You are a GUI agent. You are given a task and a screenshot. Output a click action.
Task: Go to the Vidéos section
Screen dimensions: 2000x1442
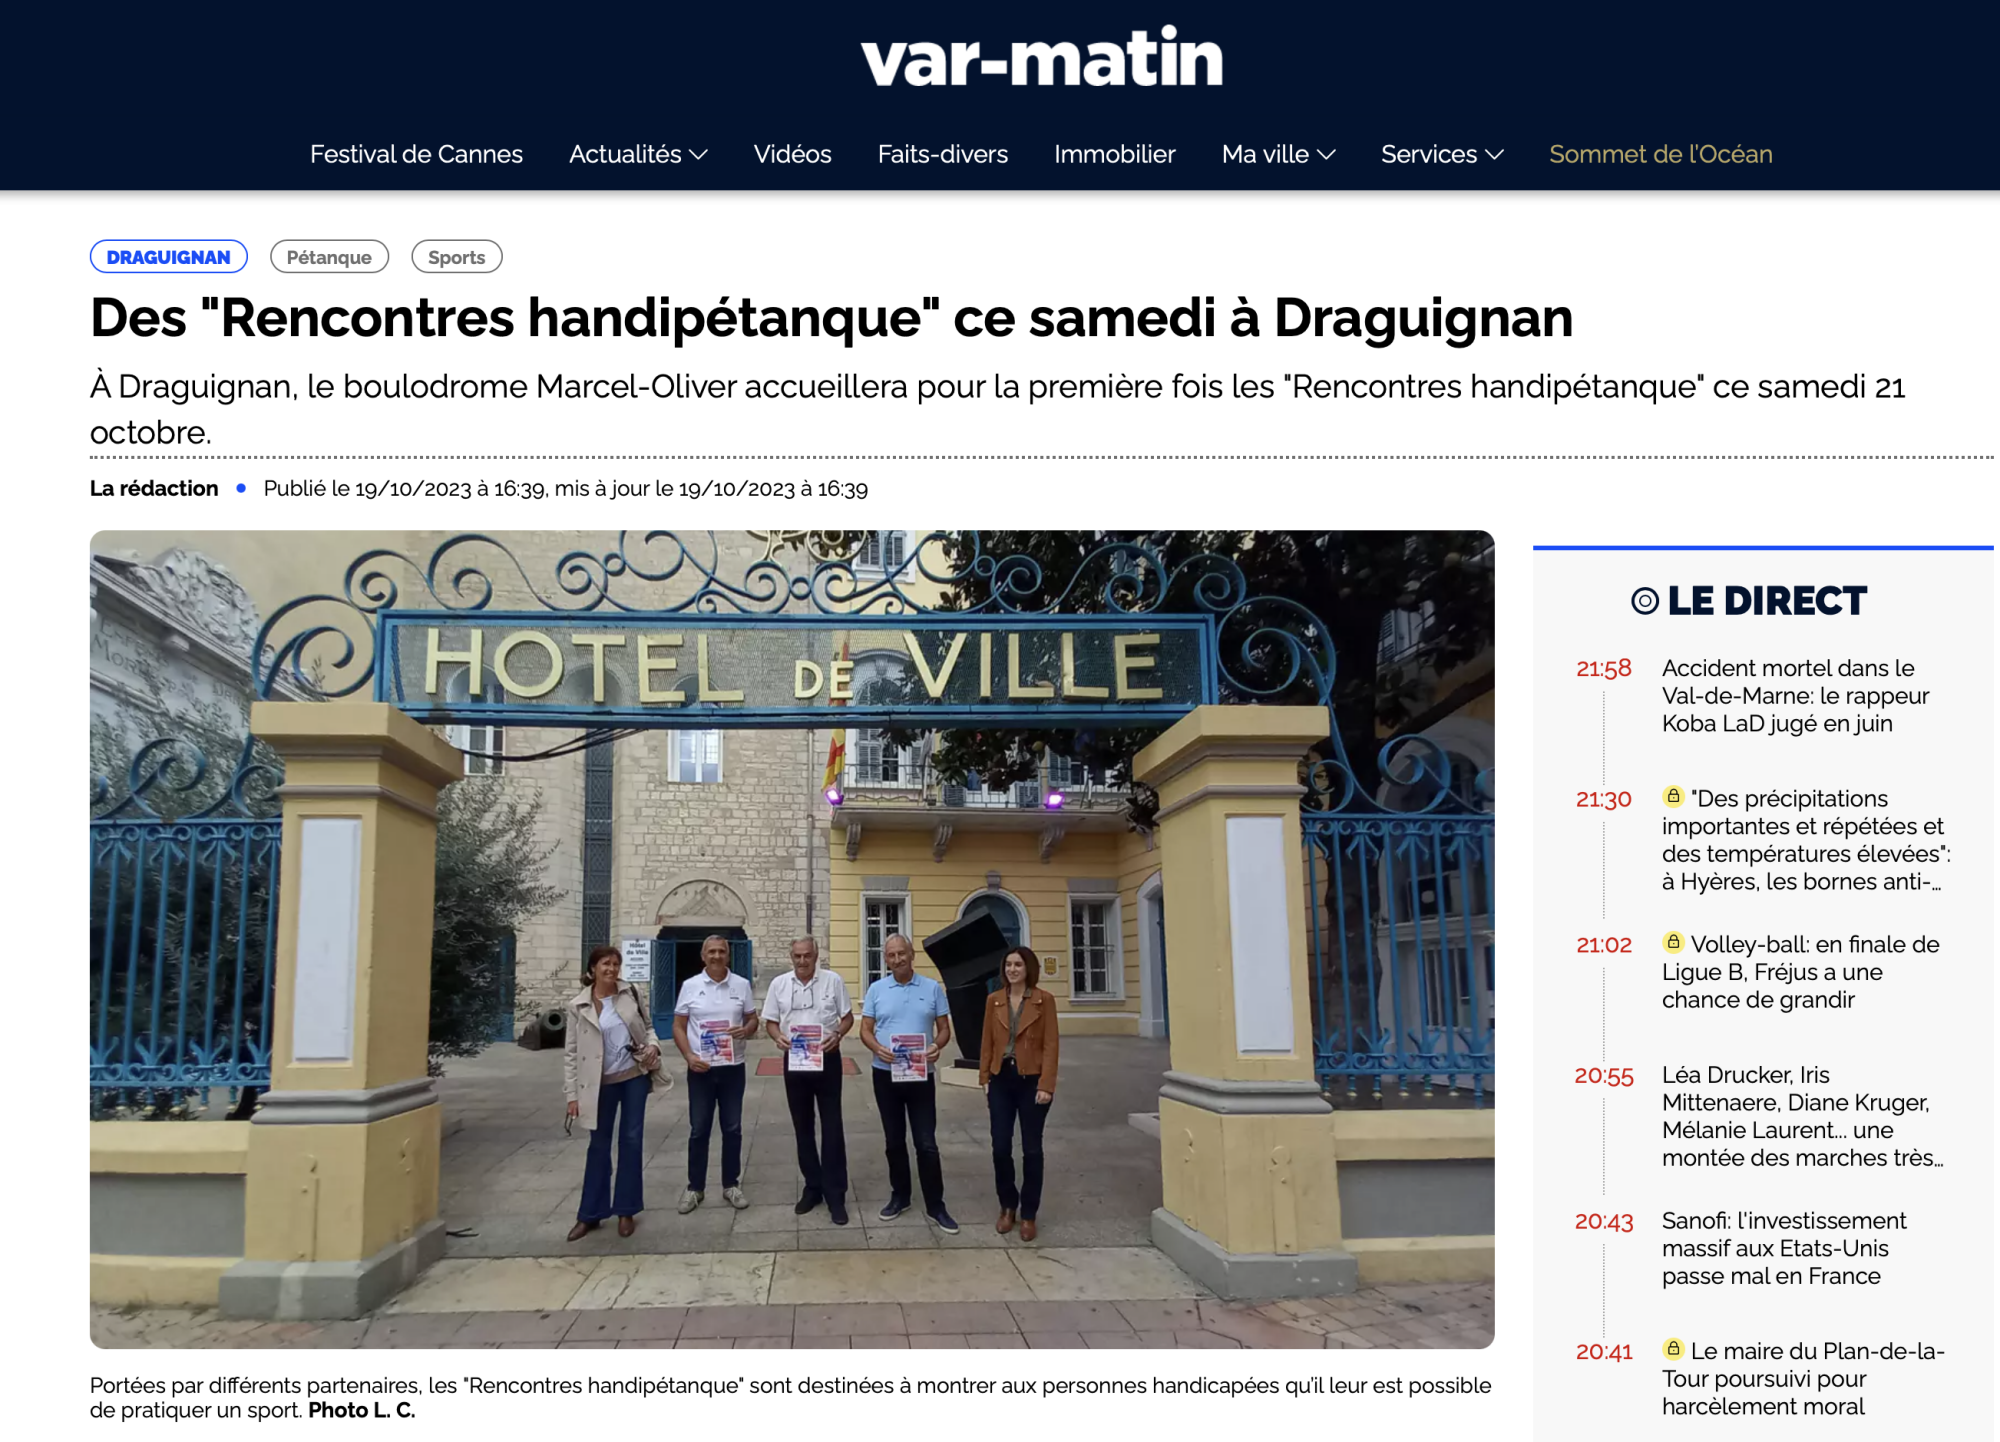(792, 154)
